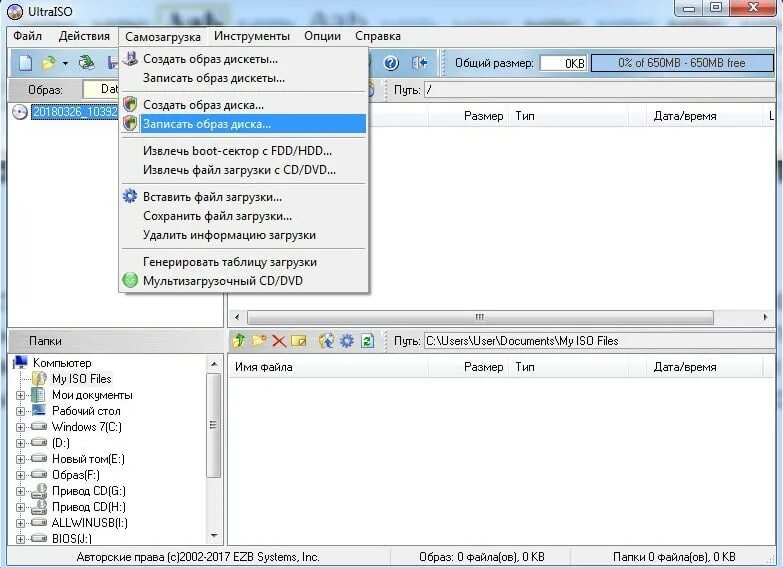Expand the ALLWINUSB(I:) node
Image resolution: width=783 pixels, height=568 pixels.
coord(20,523)
